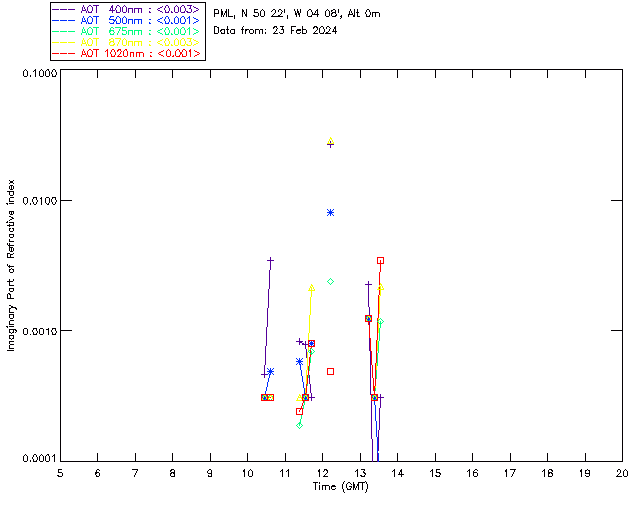Screen dimensions: 640x512
Task: Click the x-axis tick label 16
Action: pyautogui.click(x=473, y=473)
